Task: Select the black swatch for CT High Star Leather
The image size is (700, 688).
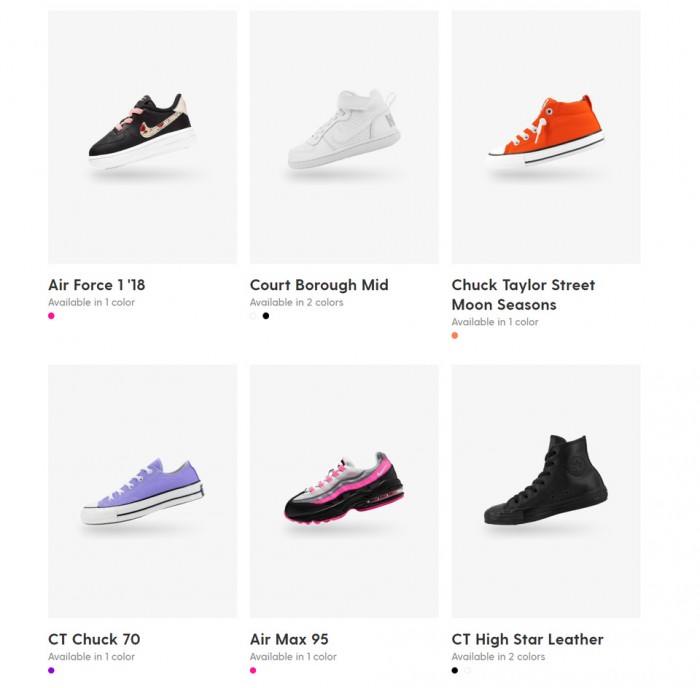Action: [455, 670]
